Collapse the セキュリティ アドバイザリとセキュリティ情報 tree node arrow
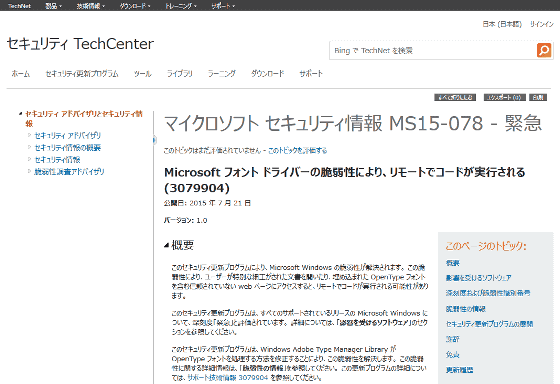Viewport: 560px width, 384px height. (21, 114)
